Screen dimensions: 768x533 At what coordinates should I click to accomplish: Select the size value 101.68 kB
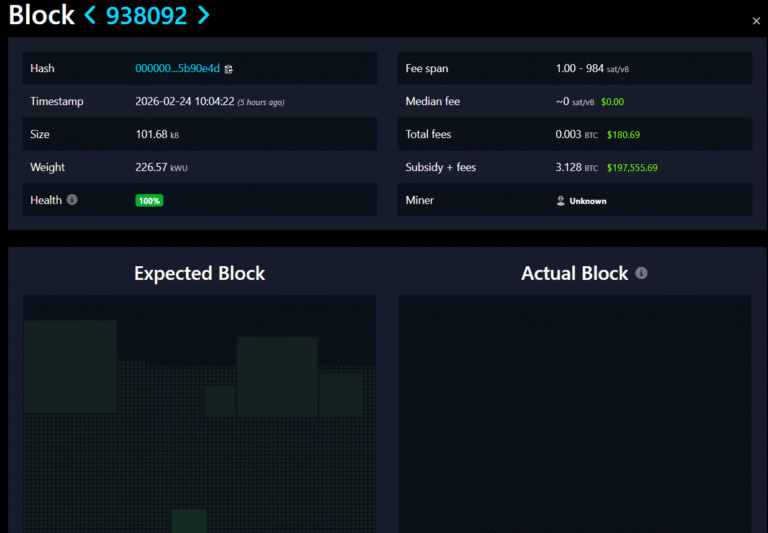(x=157, y=134)
